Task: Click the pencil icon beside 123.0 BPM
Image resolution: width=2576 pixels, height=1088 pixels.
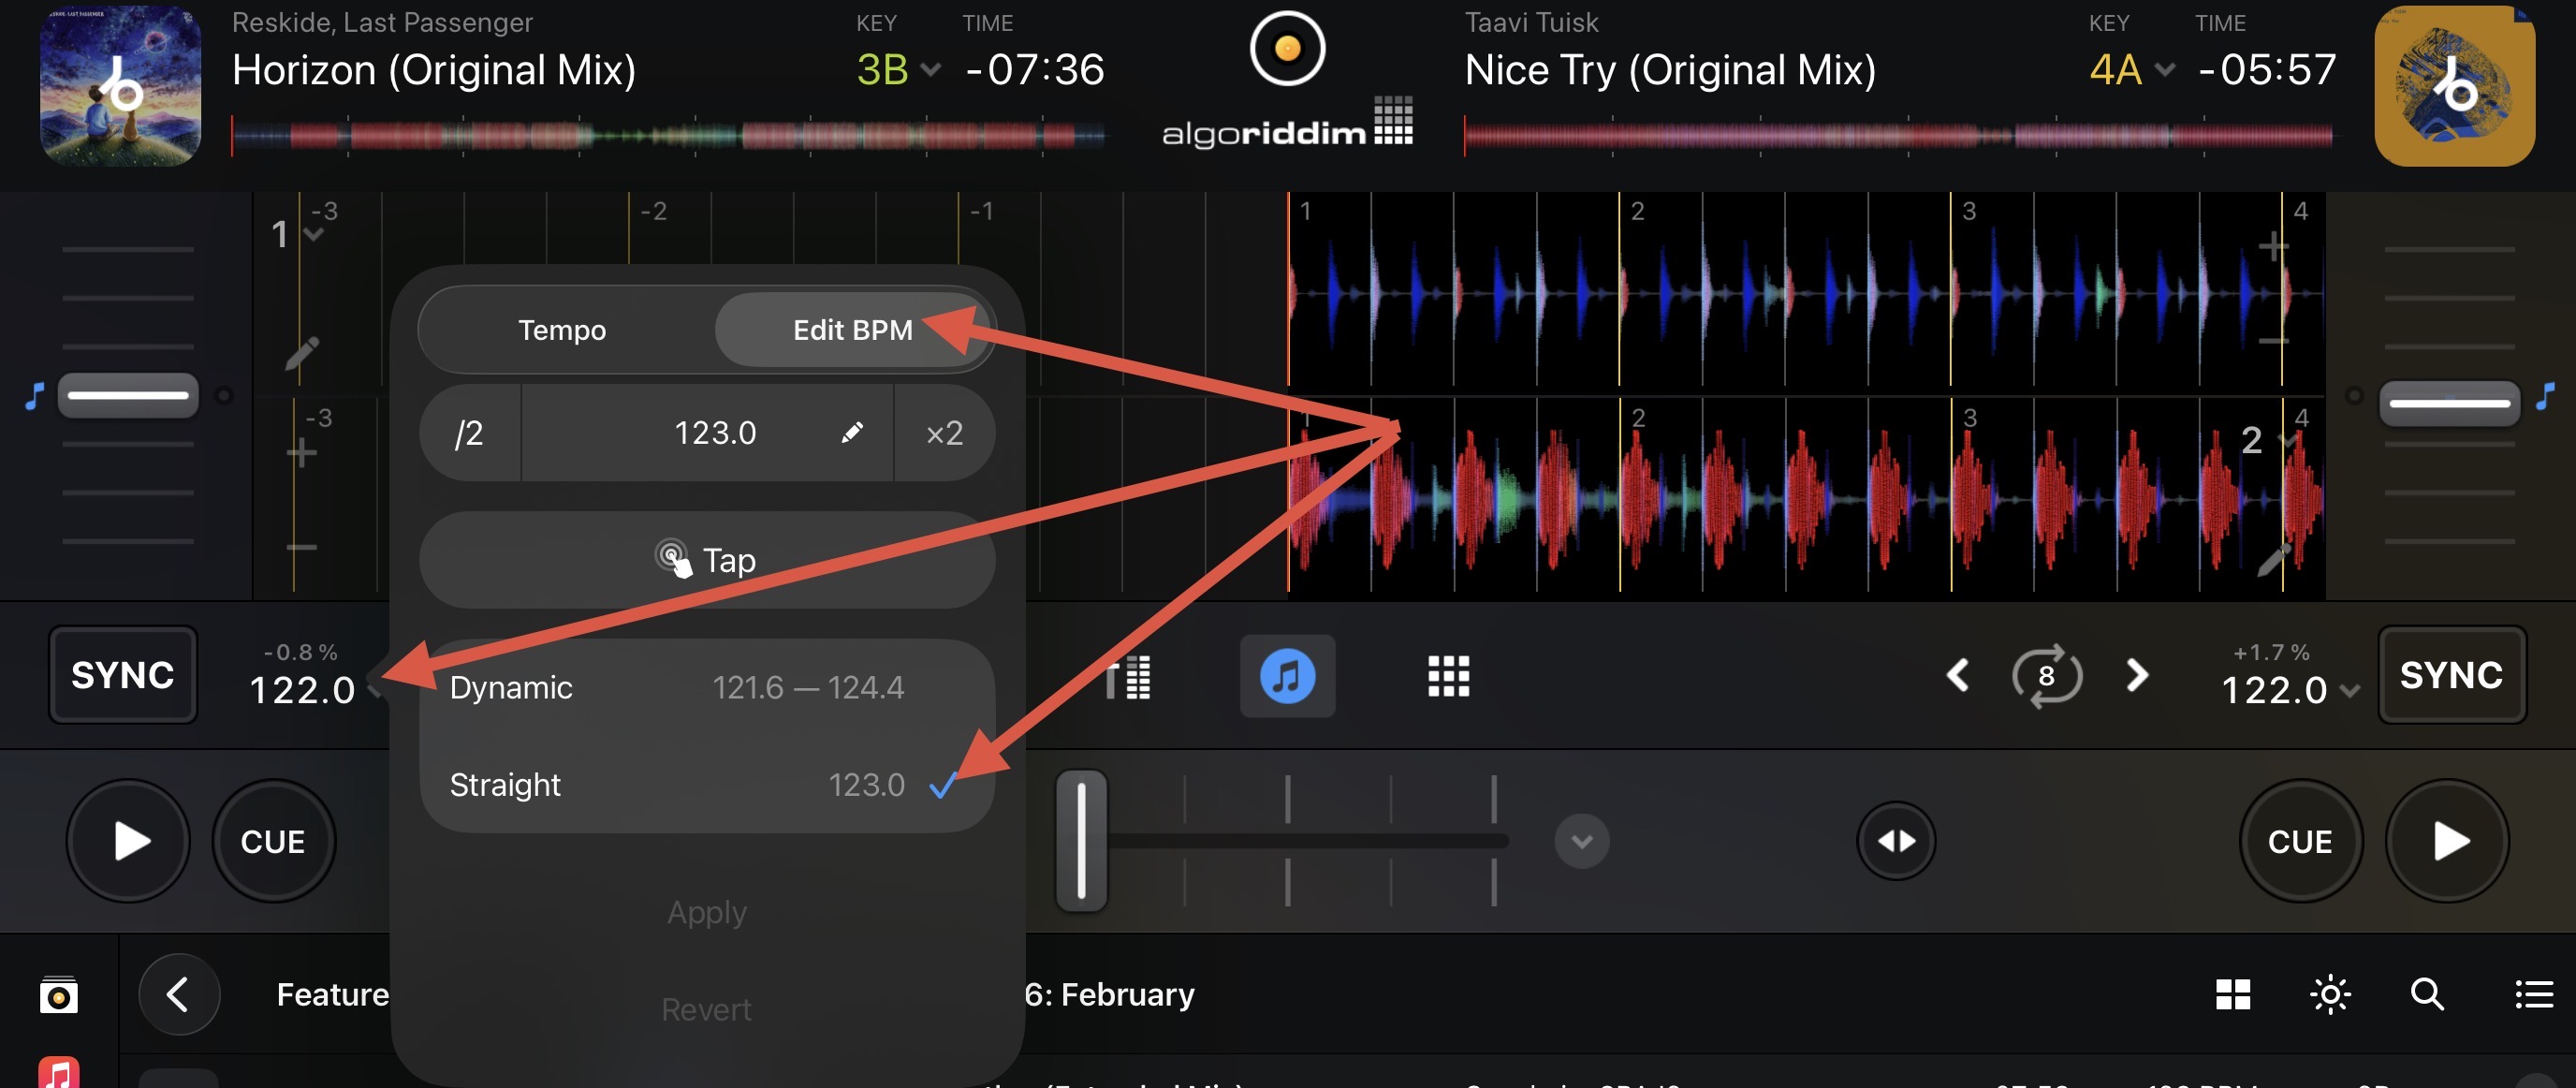Action: pos(851,432)
